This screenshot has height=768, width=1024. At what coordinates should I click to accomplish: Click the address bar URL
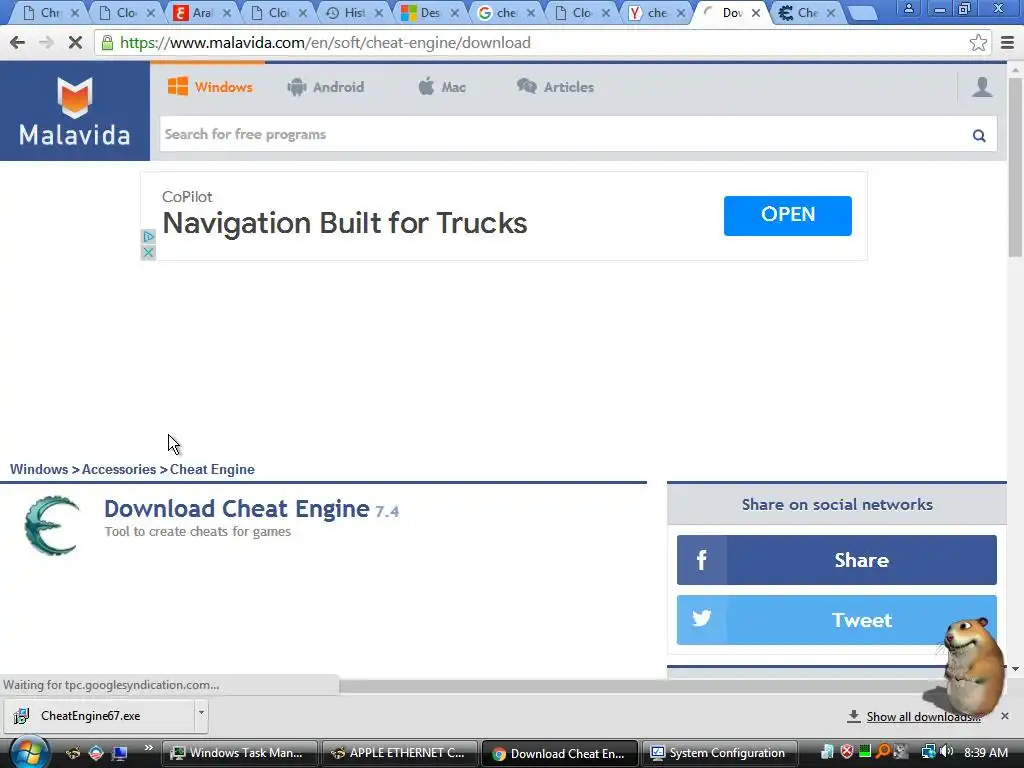tap(325, 42)
